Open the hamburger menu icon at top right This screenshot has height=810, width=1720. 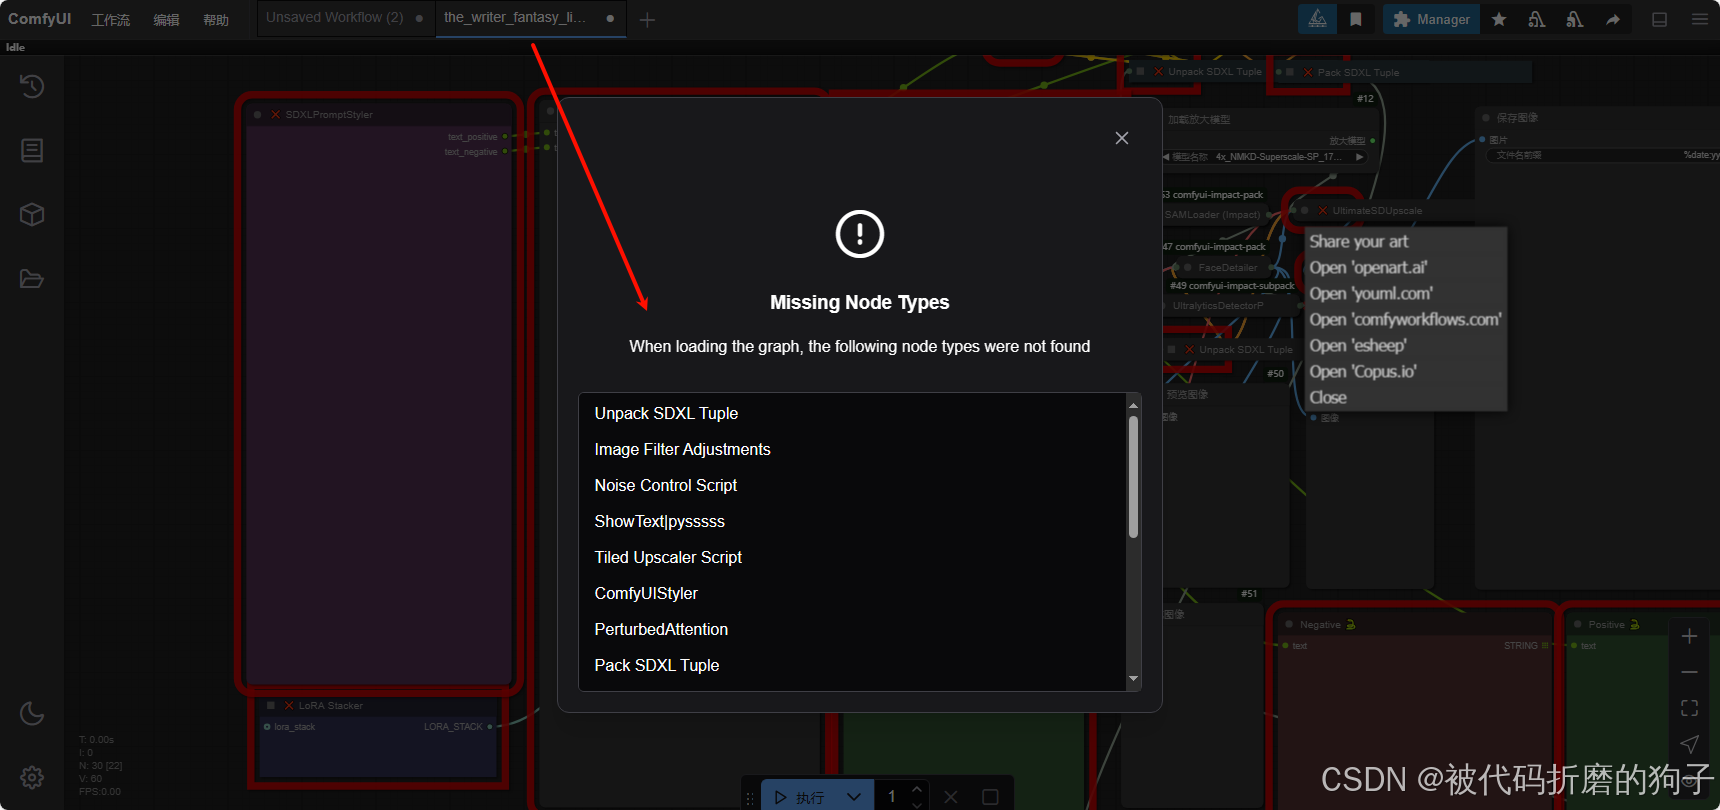[x=1700, y=19]
